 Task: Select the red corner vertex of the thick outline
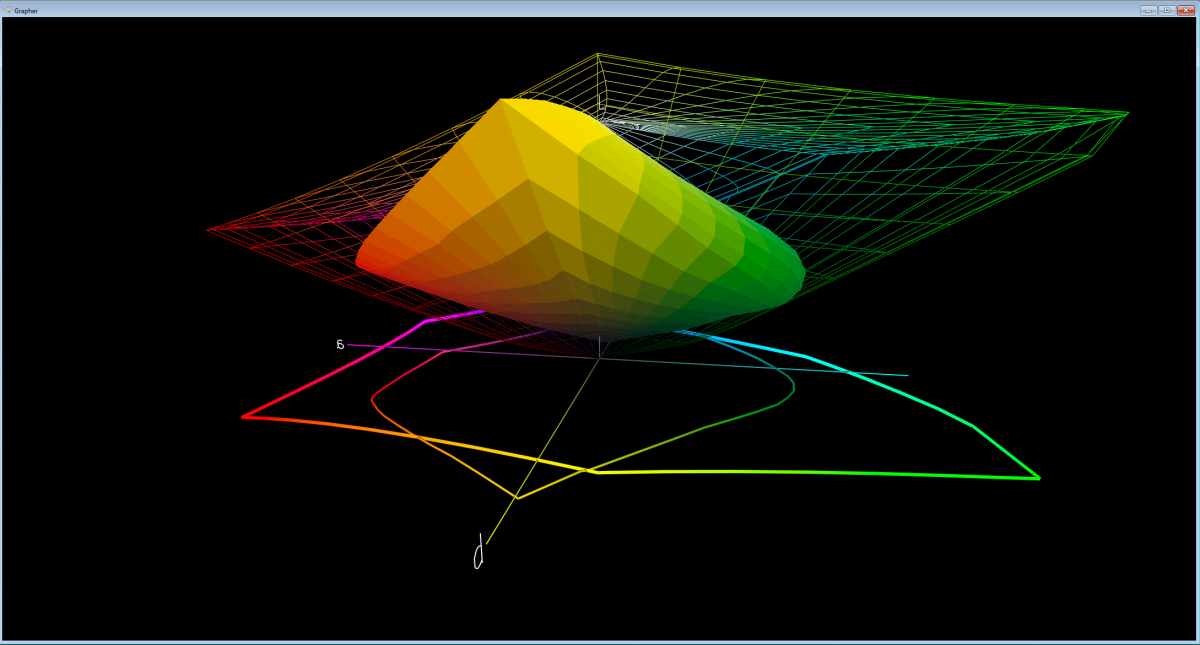coord(243,416)
